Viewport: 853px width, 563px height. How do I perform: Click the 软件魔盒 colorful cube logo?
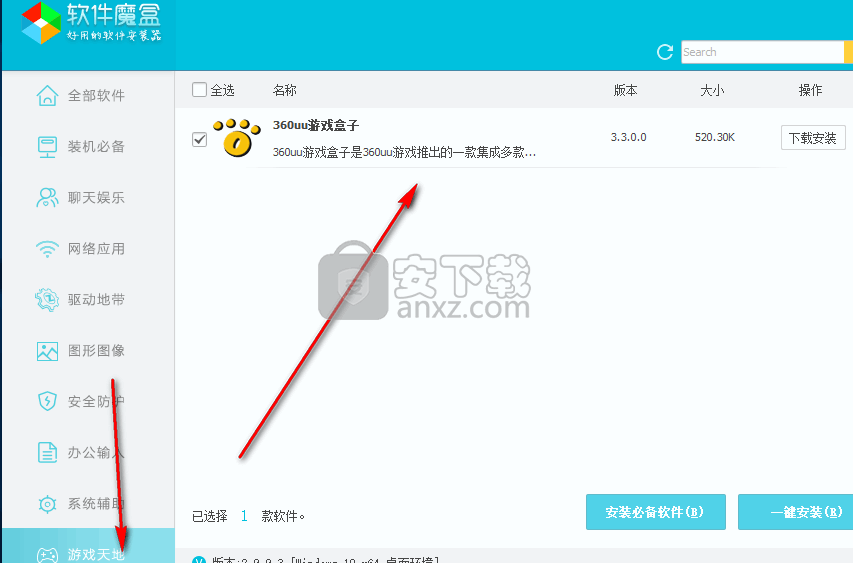coord(41,23)
